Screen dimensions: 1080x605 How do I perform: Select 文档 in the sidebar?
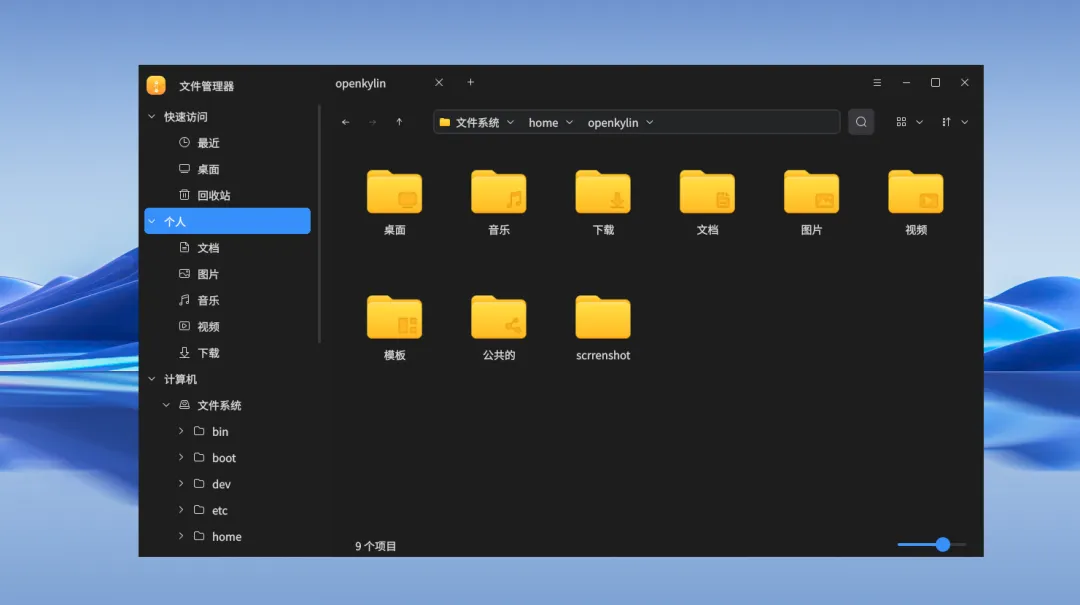point(208,247)
